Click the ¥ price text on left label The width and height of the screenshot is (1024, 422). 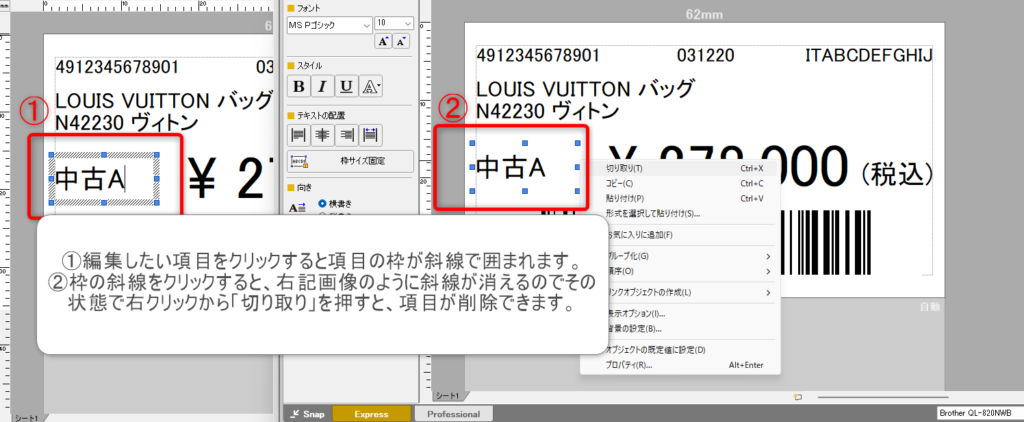(229, 176)
